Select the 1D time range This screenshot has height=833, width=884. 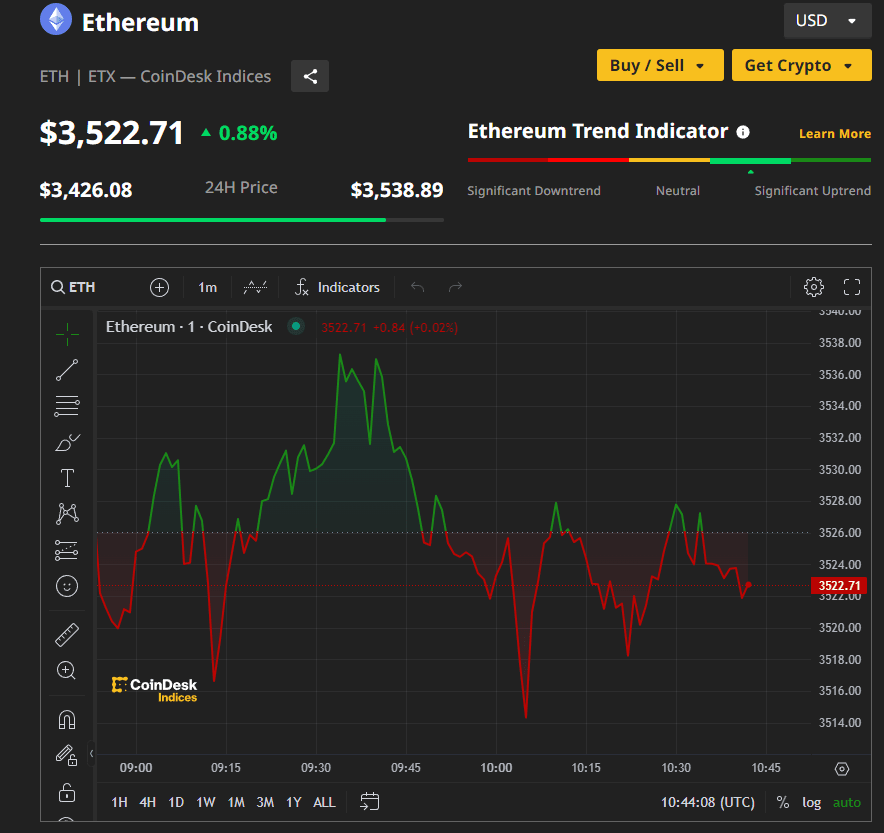176,802
